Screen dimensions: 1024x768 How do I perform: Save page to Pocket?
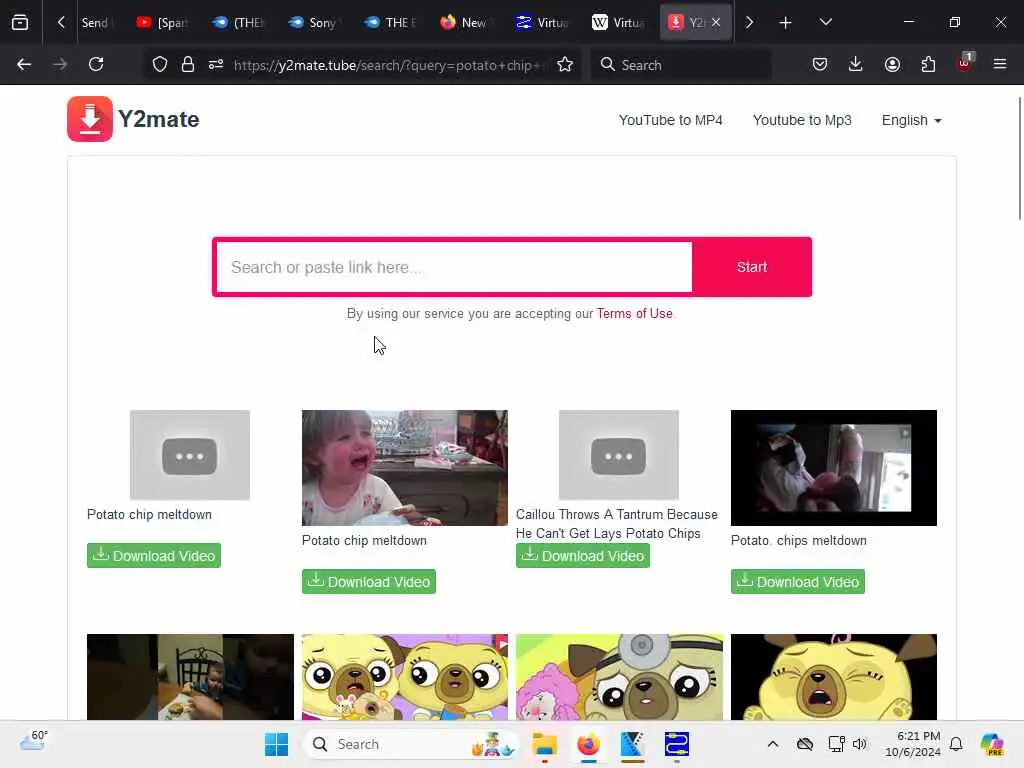point(820,64)
